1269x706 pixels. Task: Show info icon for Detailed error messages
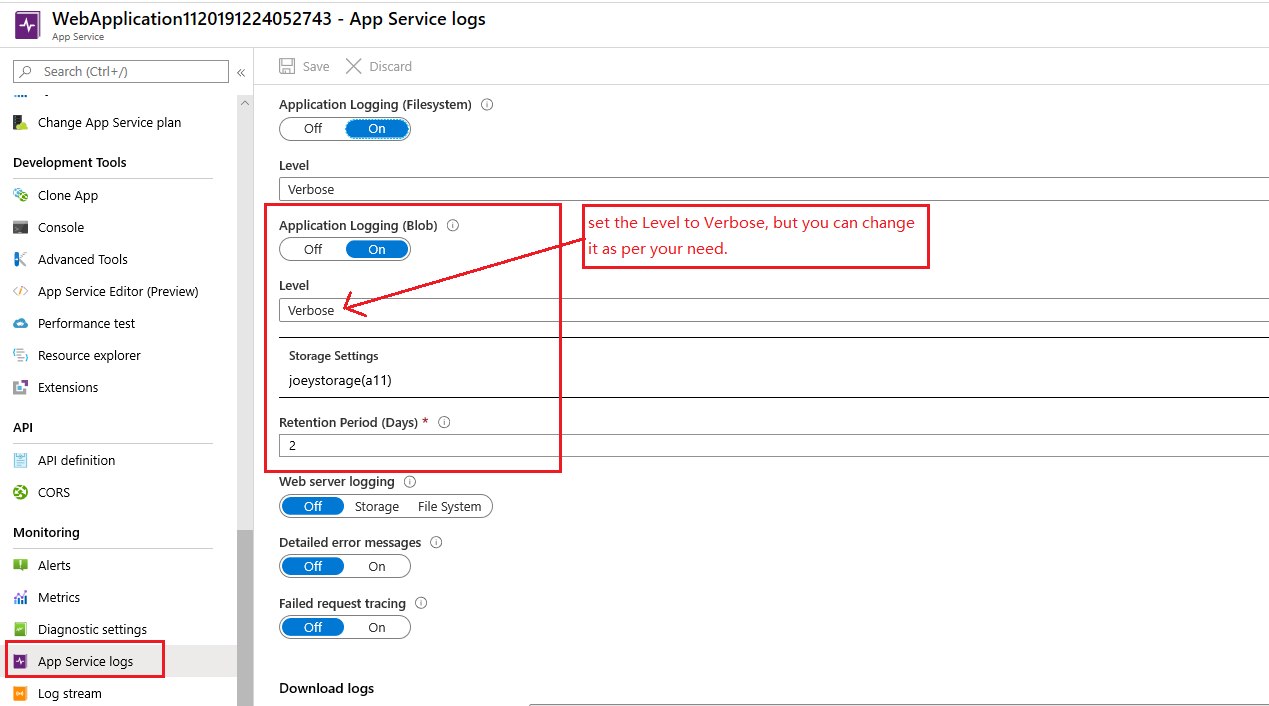click(x=436, y=542)
